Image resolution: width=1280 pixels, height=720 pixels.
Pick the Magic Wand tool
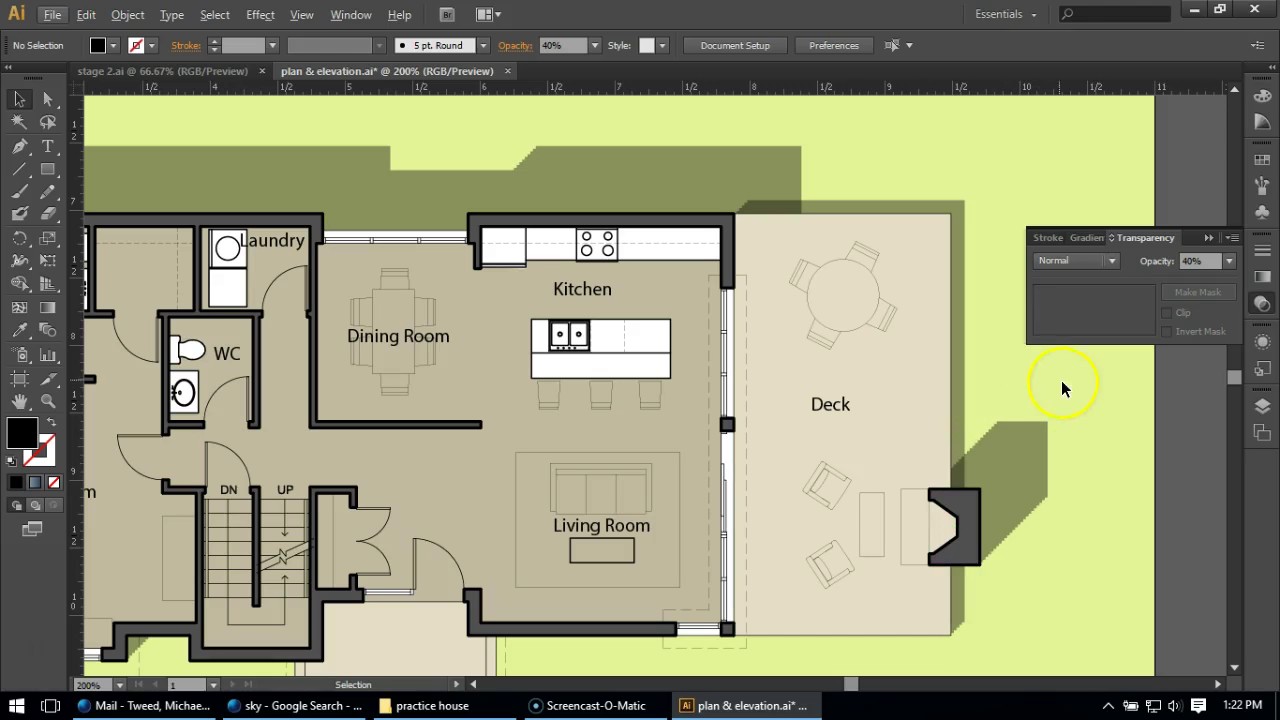[x=19, y=122]
